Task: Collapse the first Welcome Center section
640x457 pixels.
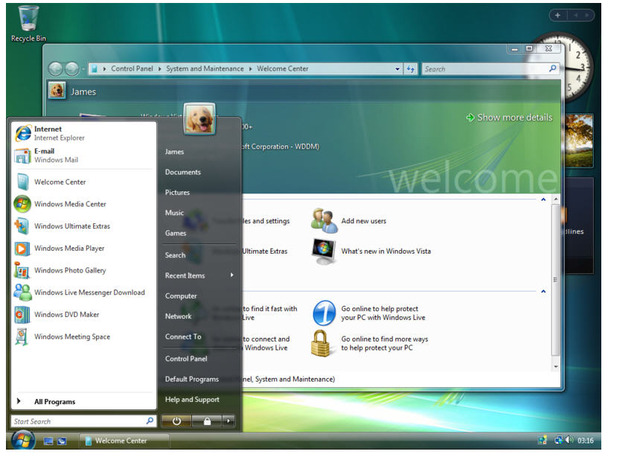Action: tap(543, 200)
